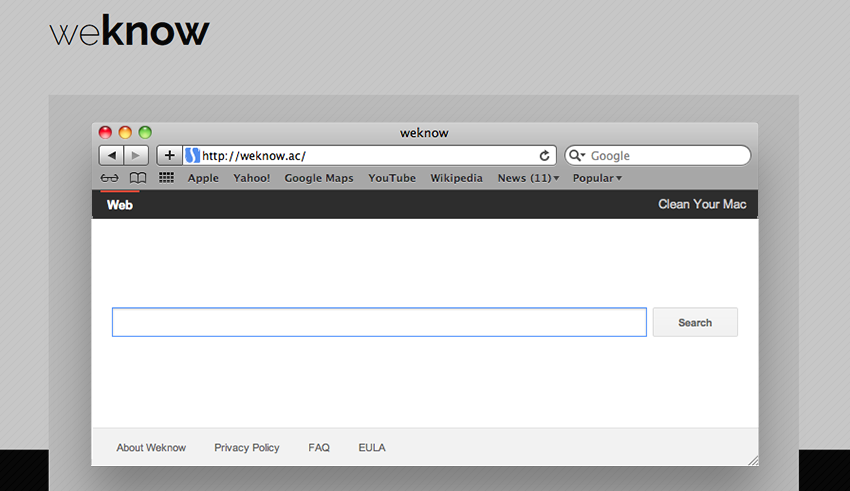Expand the News (11) bookmarks folder
Viewport: 850px width, 491px height.
(528, 178)
